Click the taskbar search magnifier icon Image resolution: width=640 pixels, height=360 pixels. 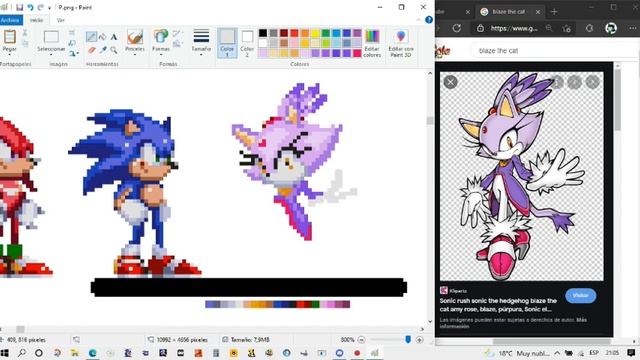click(22, 353)
